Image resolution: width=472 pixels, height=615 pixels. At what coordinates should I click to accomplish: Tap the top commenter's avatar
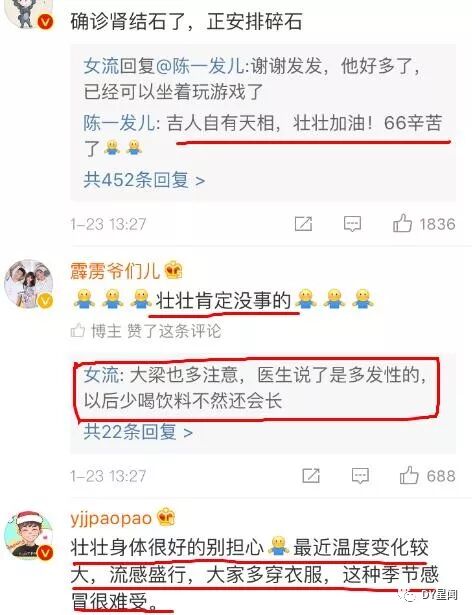coord(27,14)
